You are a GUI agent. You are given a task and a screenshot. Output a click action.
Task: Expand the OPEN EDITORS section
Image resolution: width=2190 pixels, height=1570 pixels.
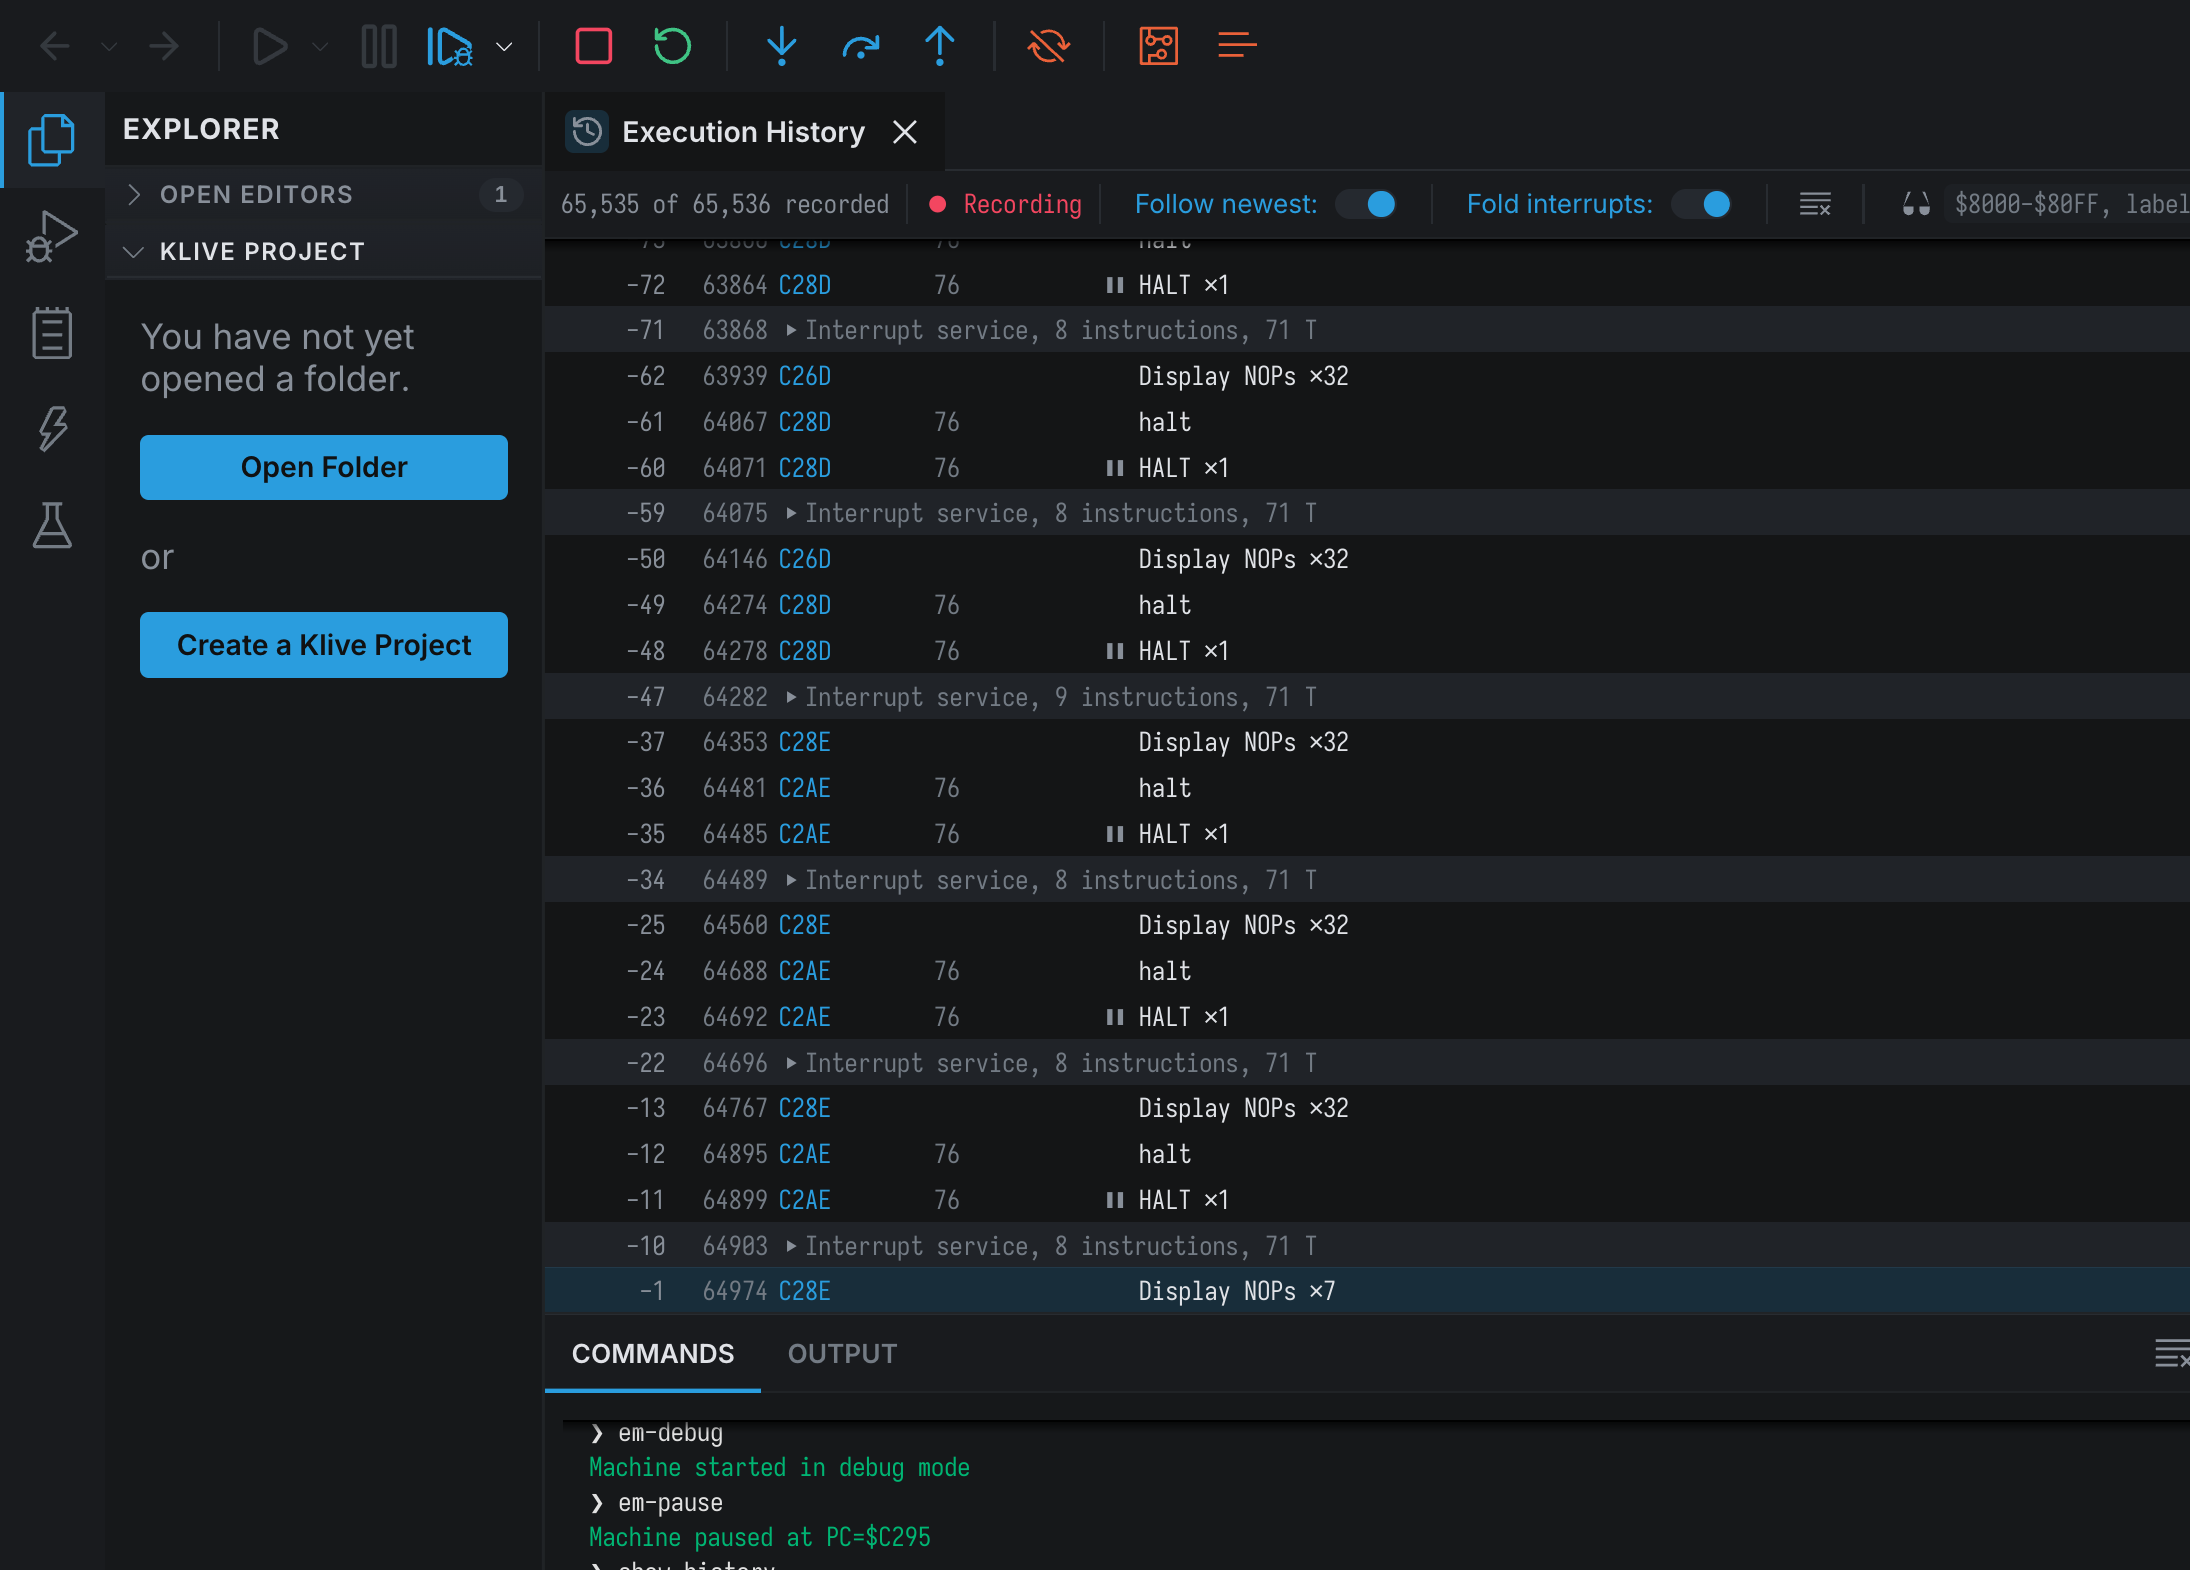(325, 194)
